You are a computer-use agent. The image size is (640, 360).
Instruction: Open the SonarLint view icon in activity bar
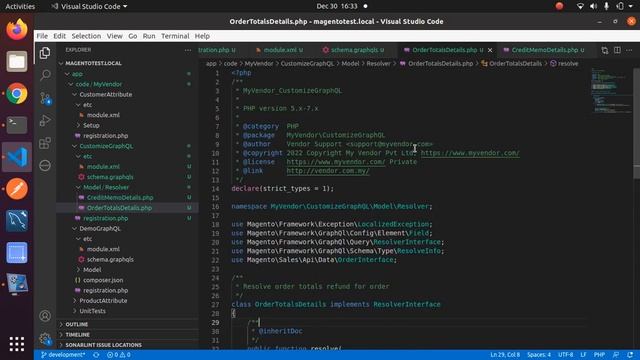[x=45, y=165]
